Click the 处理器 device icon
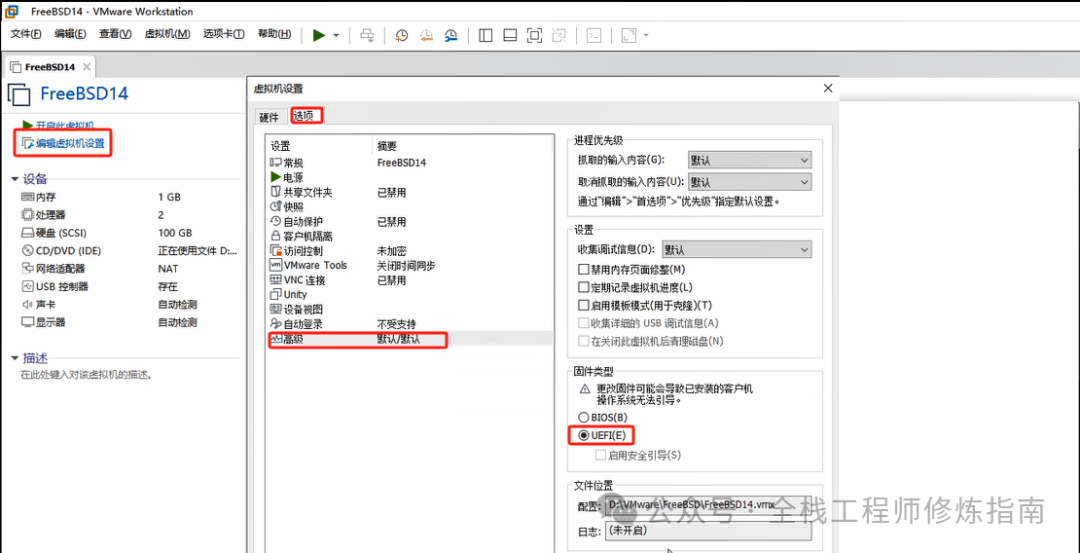The image size is (1080, 553). (28, 215)
